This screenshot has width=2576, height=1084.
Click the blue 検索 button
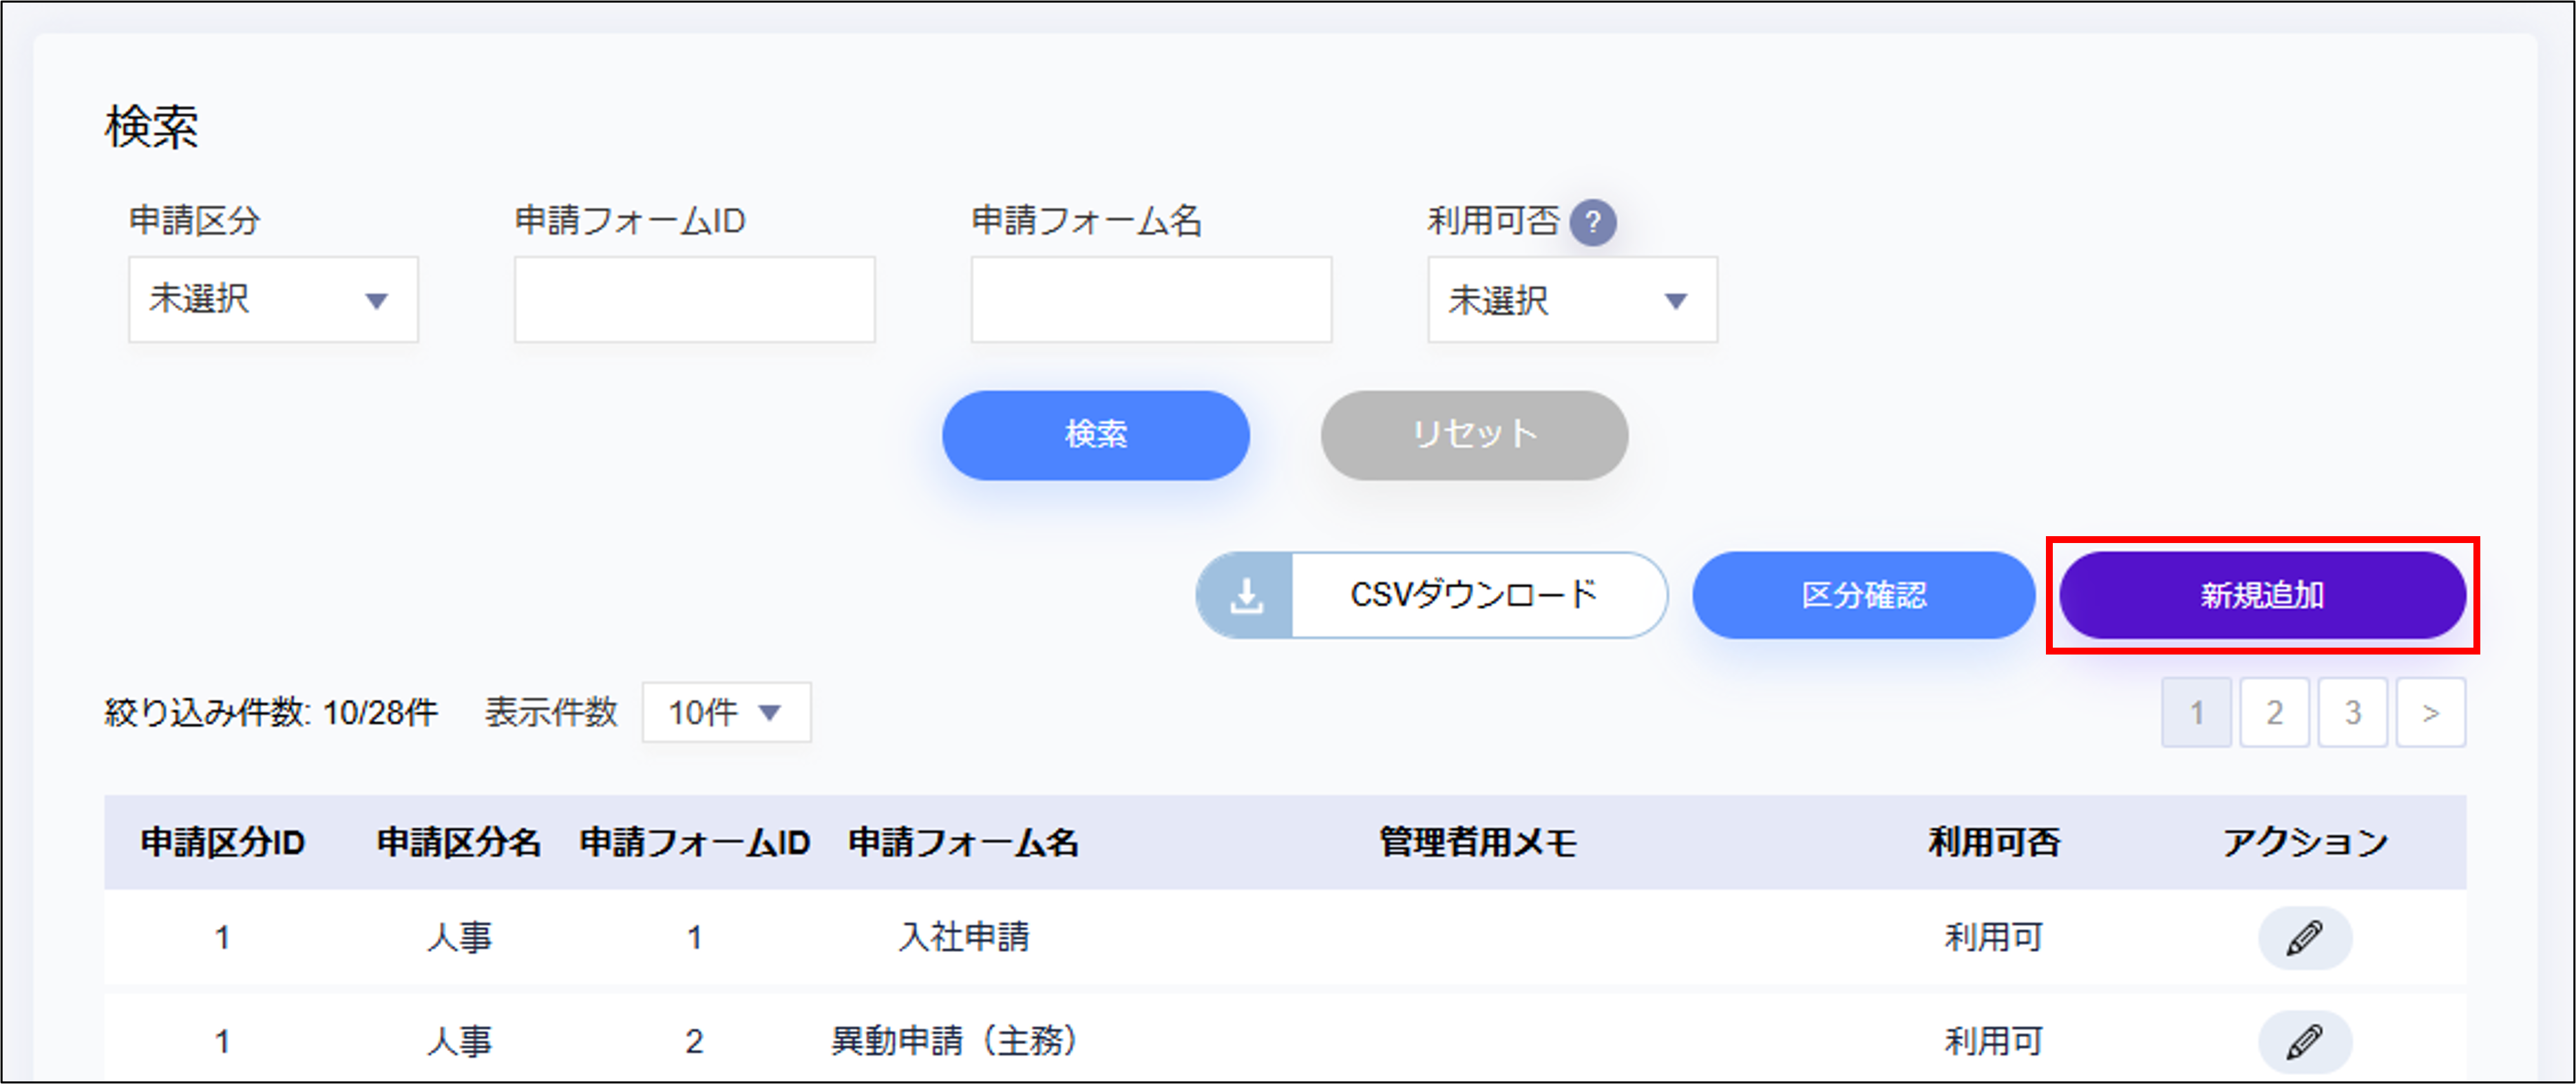[1096, 435]
